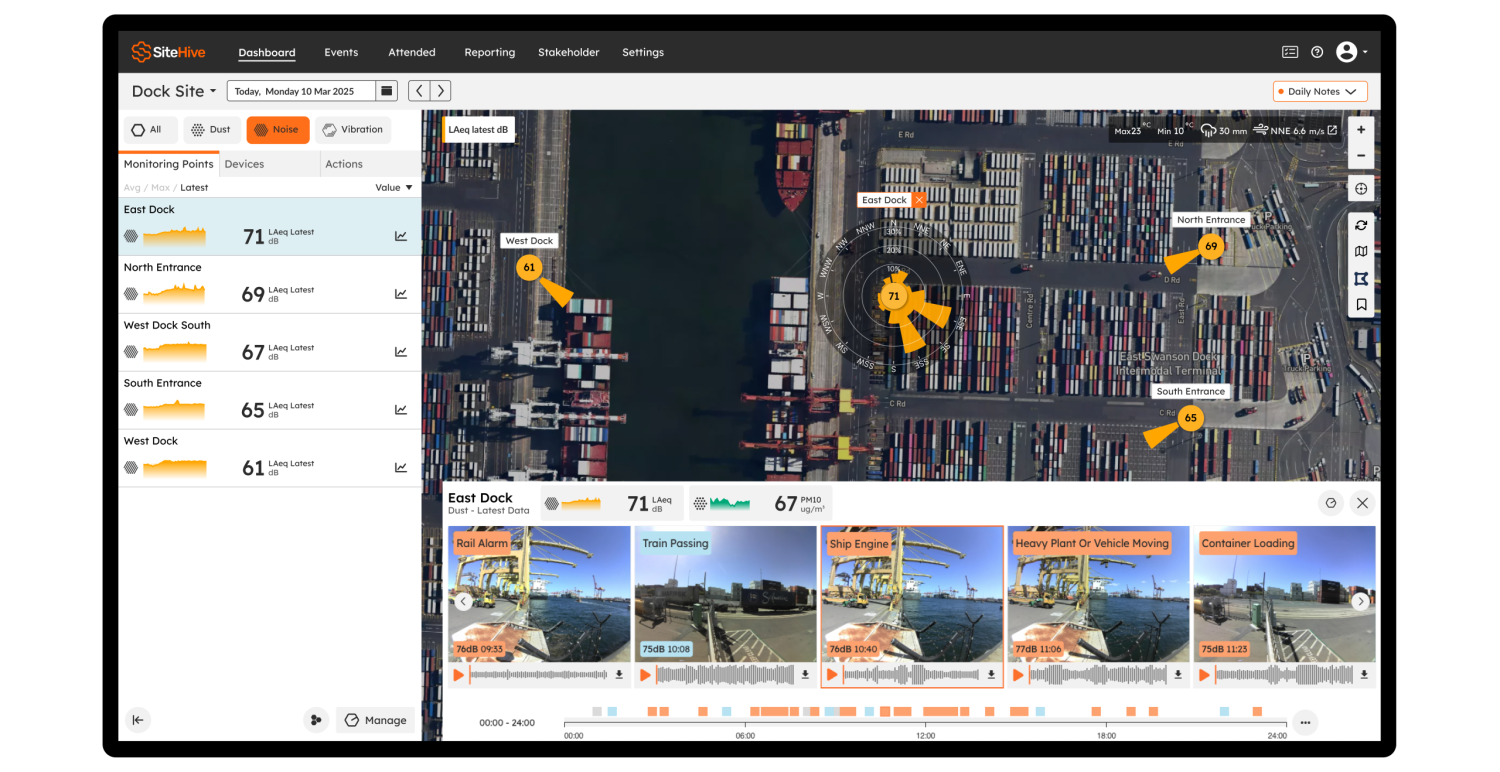Close the East Dock map popup
The width and height of the screenshot is (1500, 772).
click(919, 200)
